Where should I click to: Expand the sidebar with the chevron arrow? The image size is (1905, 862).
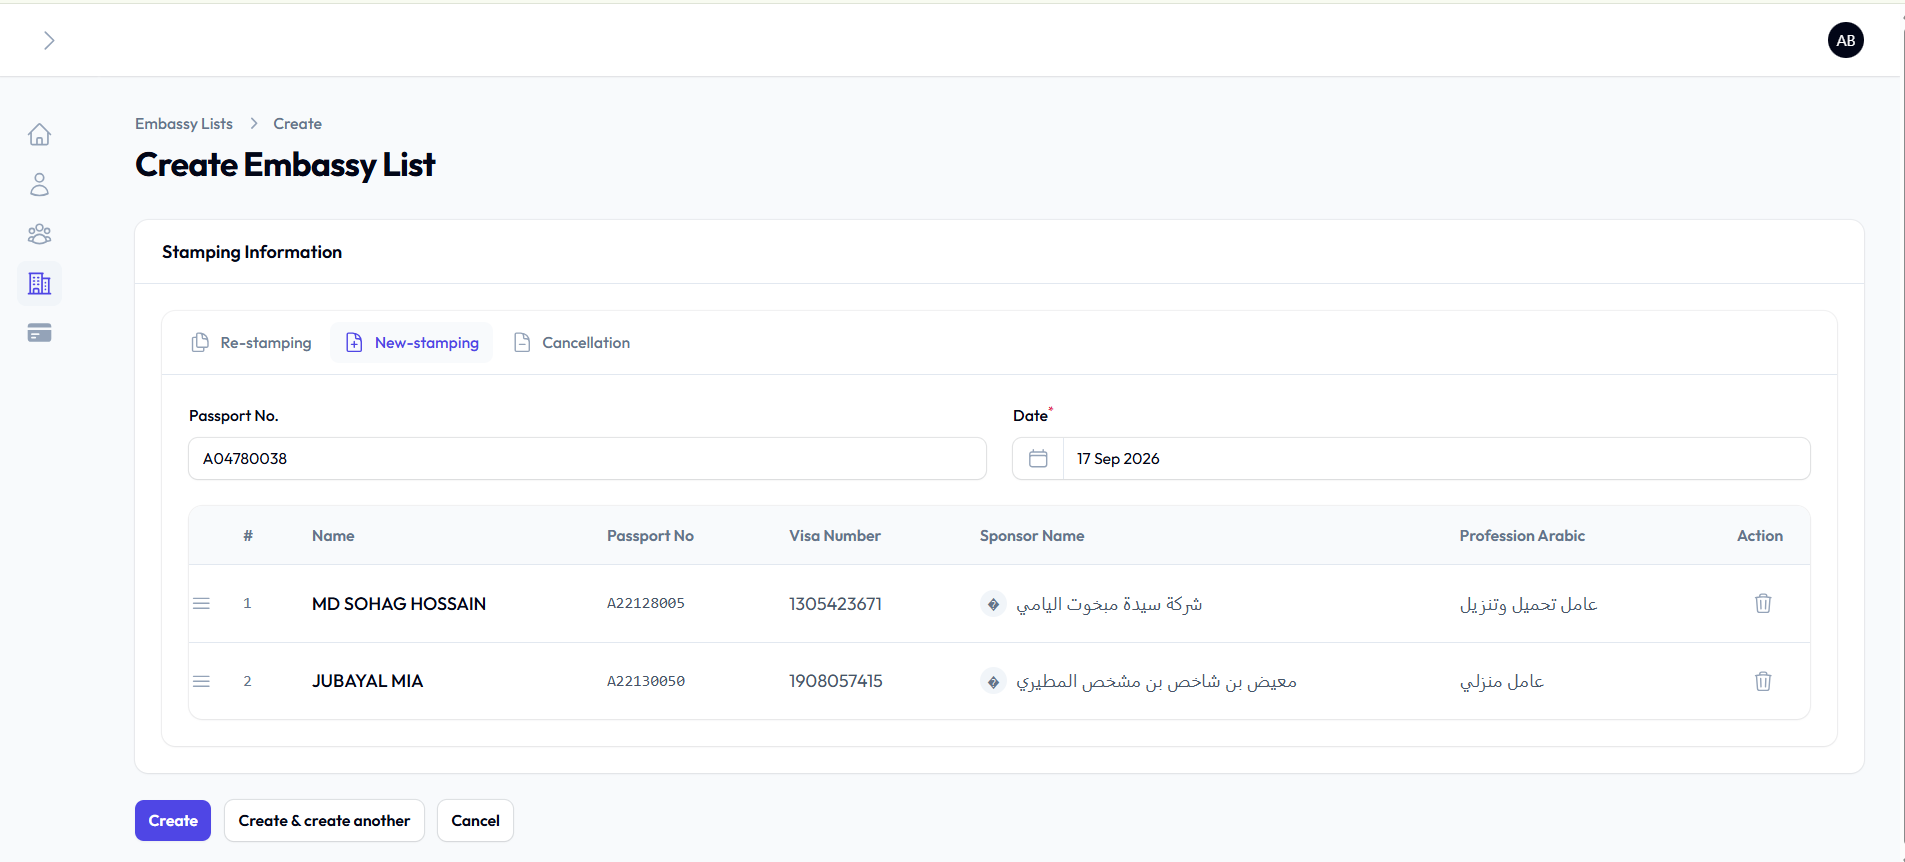coord(48,40)
